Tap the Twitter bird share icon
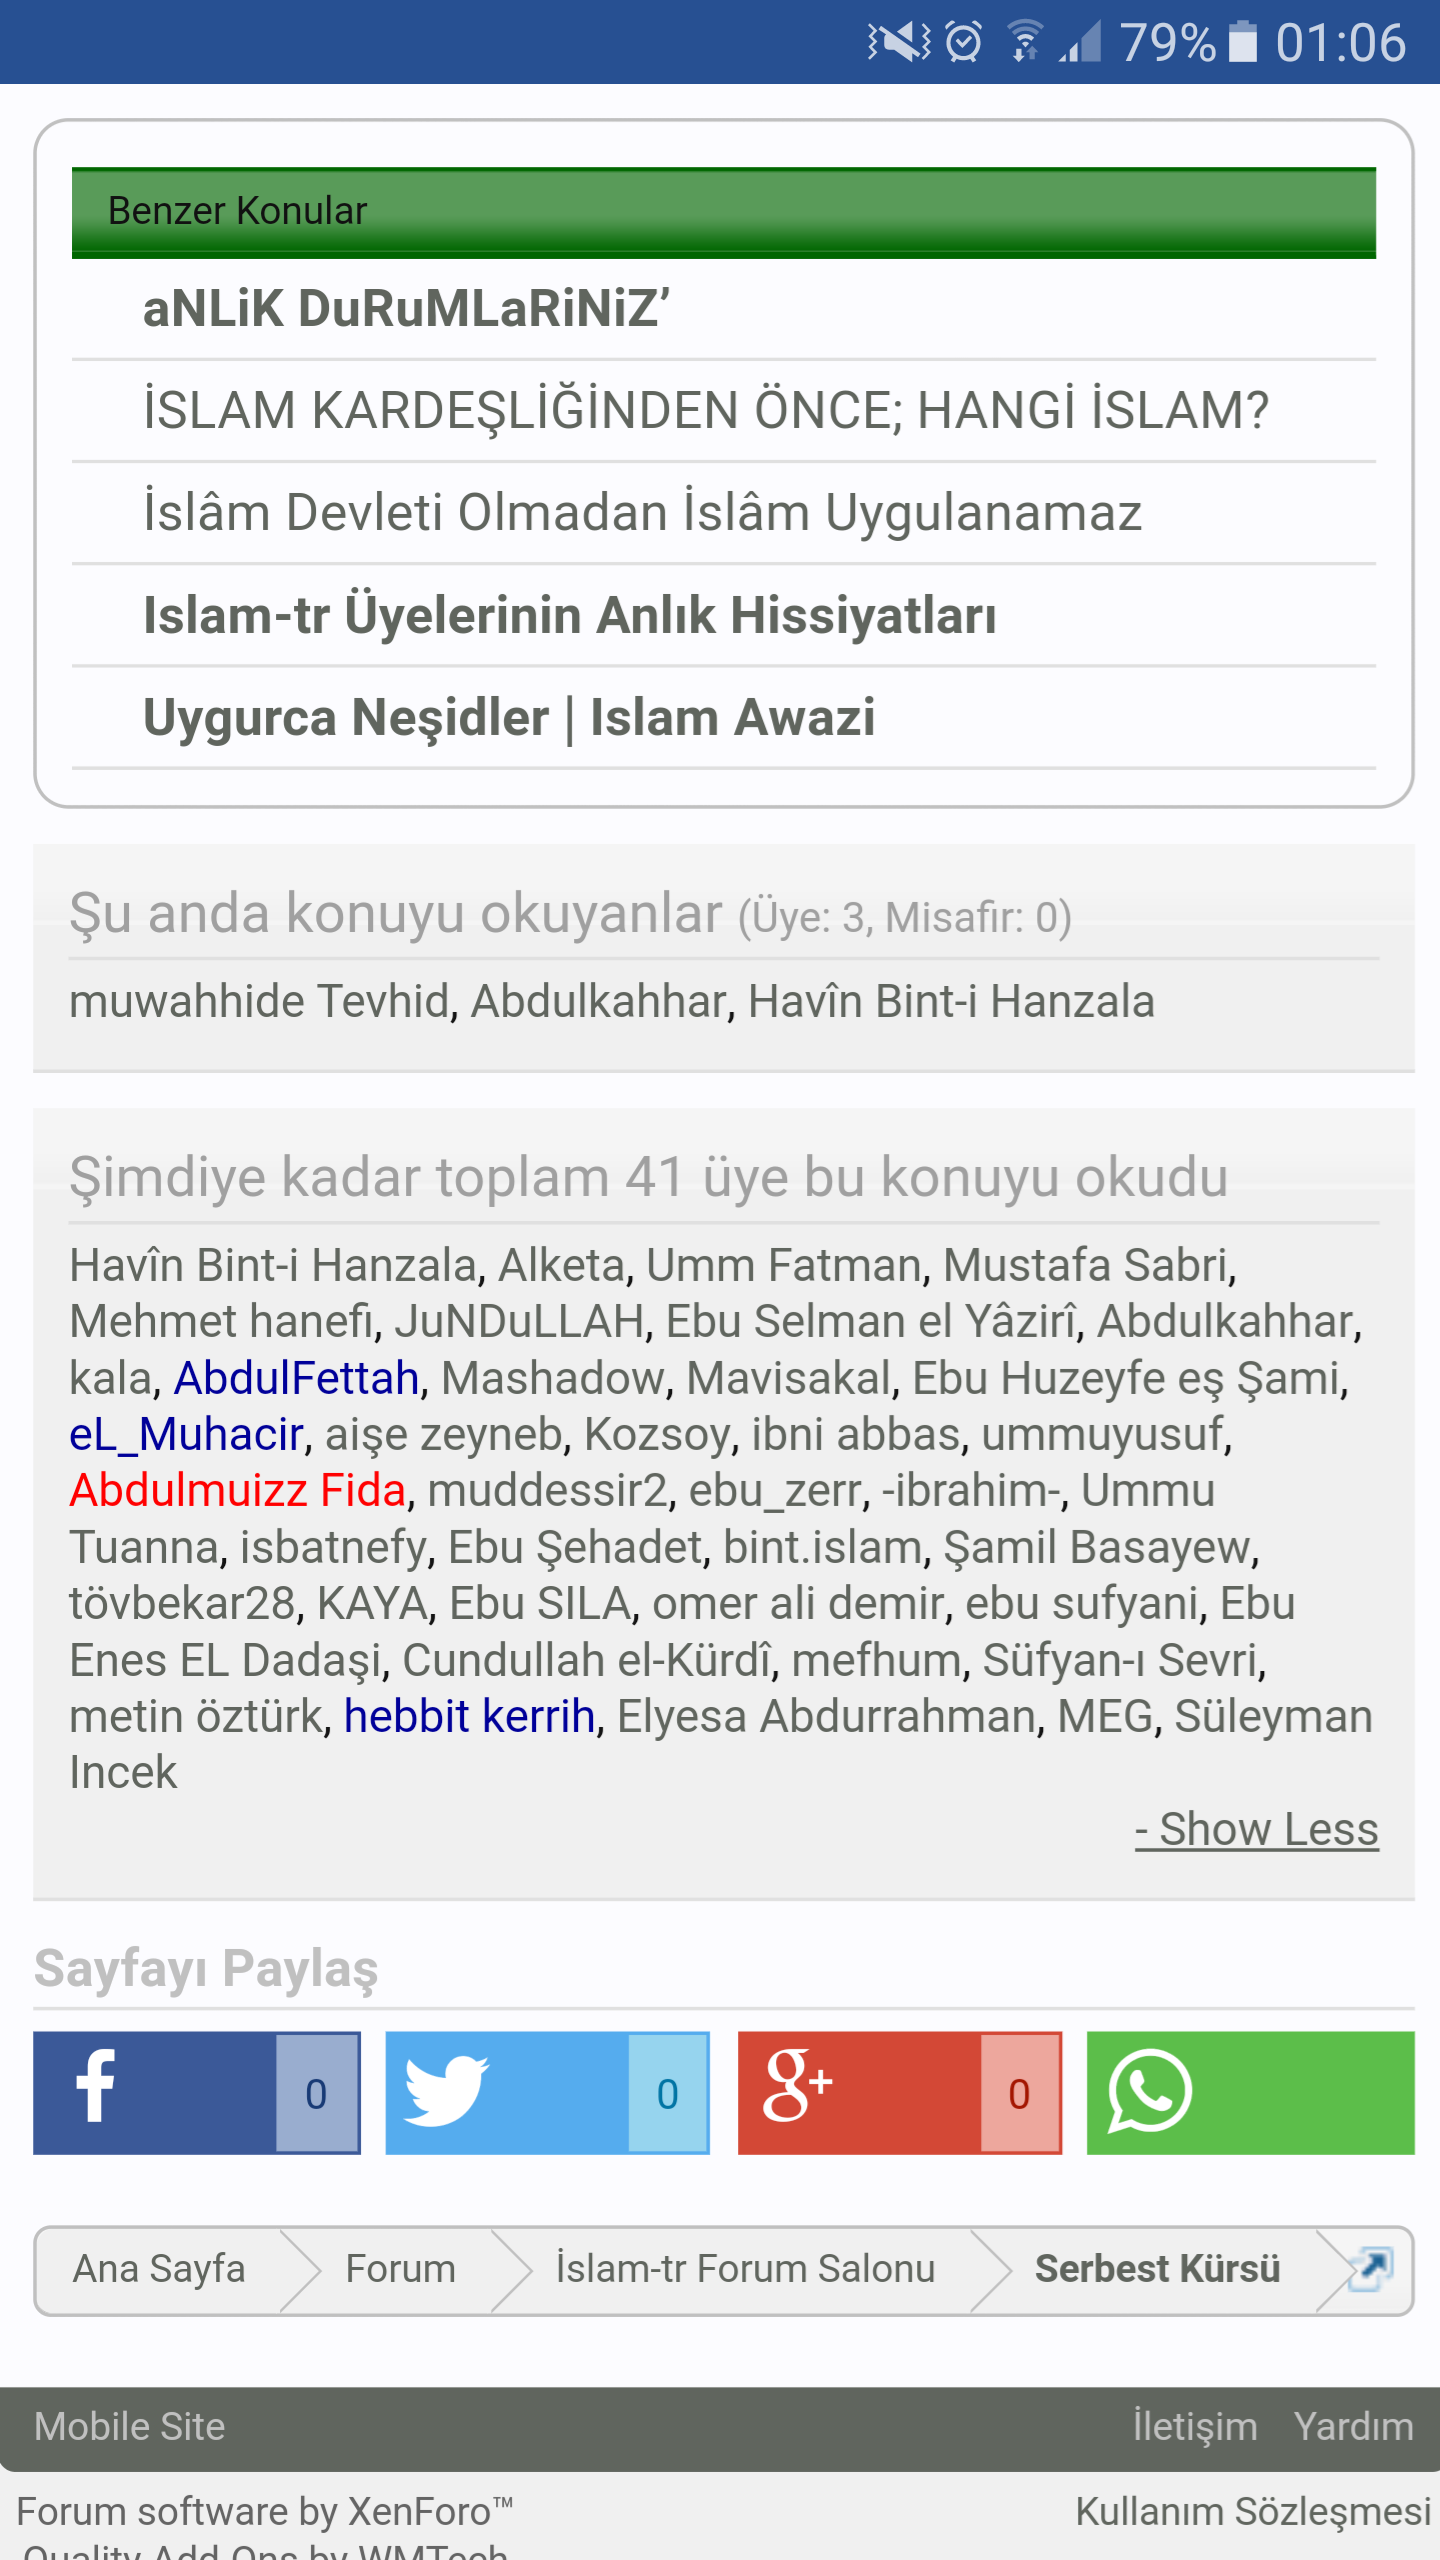The image size is (1440, 2560). [x=446, y=2092]
